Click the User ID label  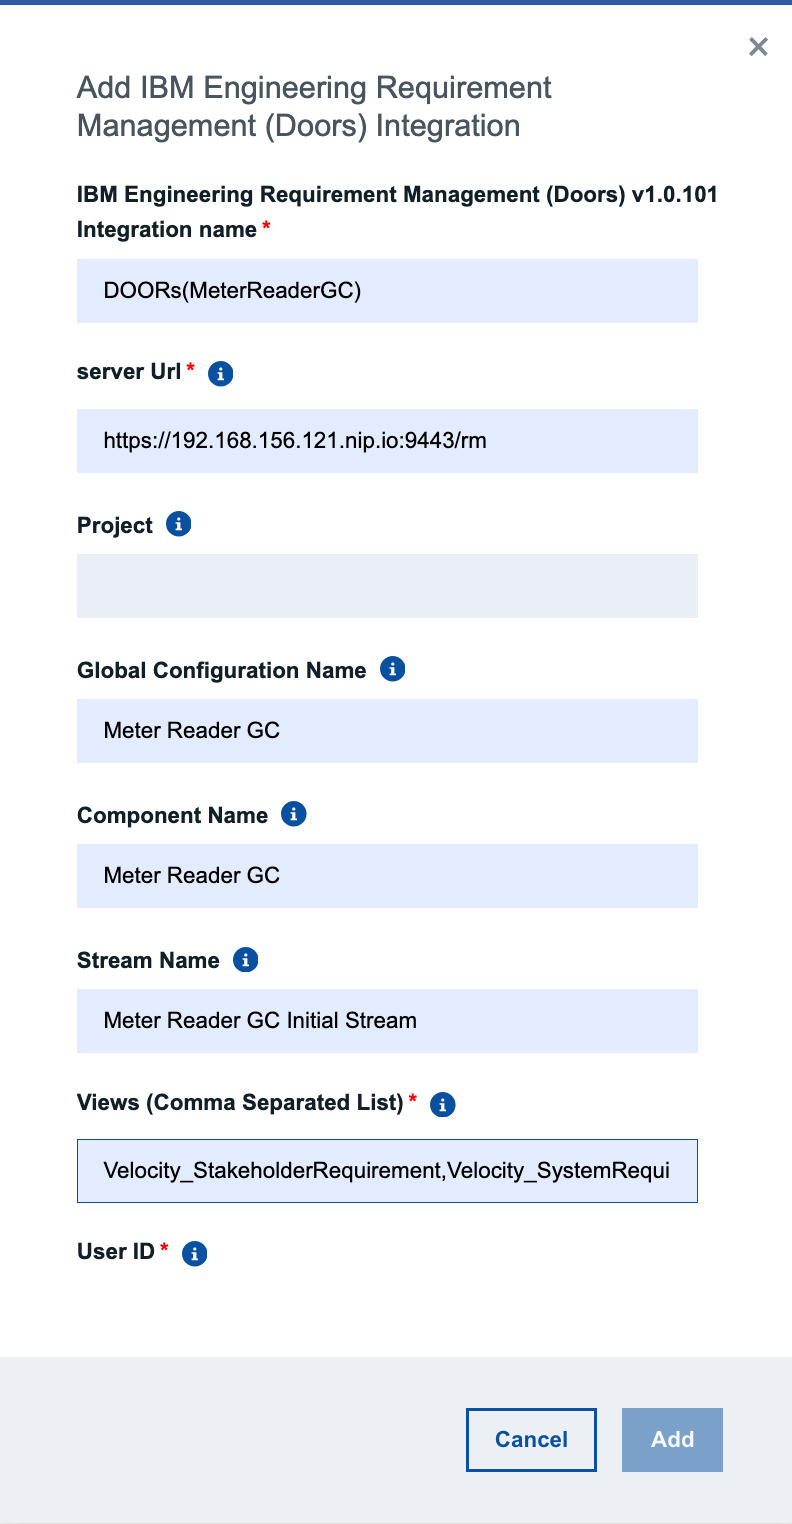tap(116, 1252)
